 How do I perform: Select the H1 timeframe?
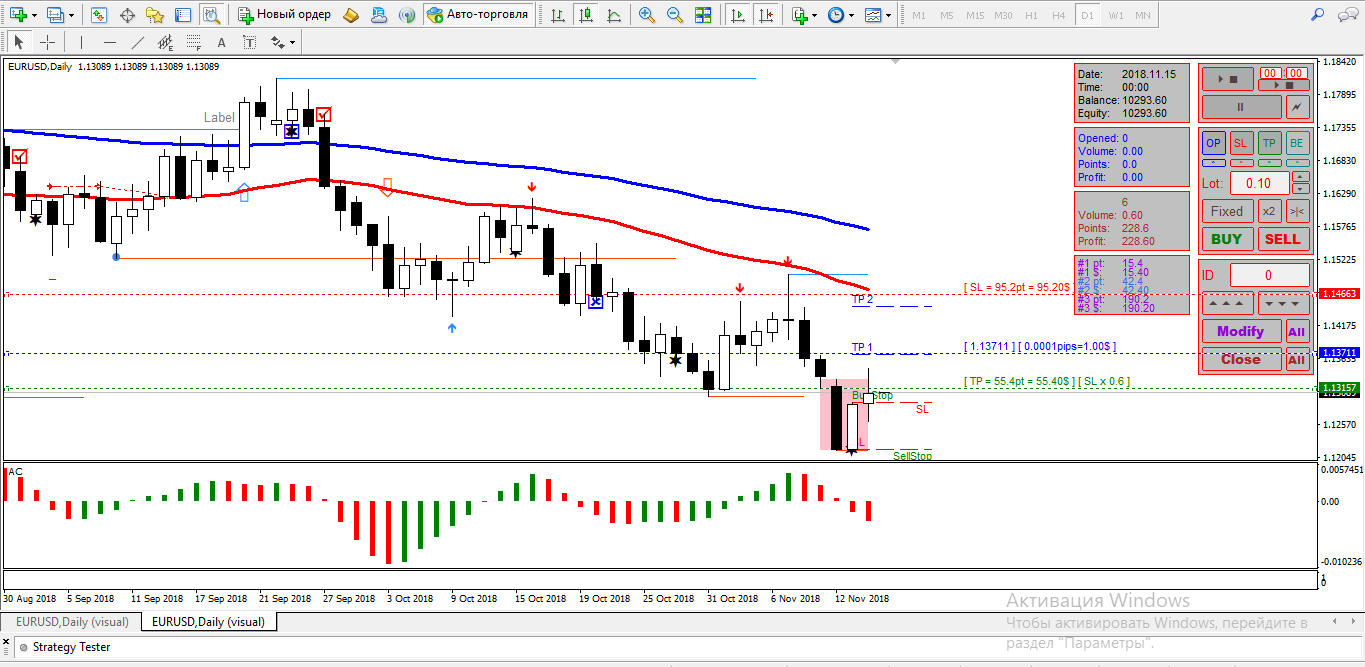[x=1031, y=16]
